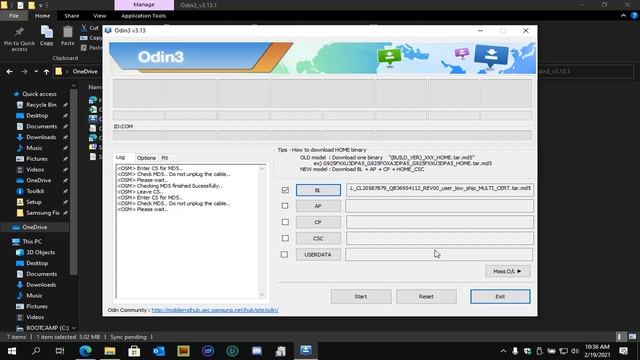Open File Explorer from taskbar

click(x=109, y=351)
